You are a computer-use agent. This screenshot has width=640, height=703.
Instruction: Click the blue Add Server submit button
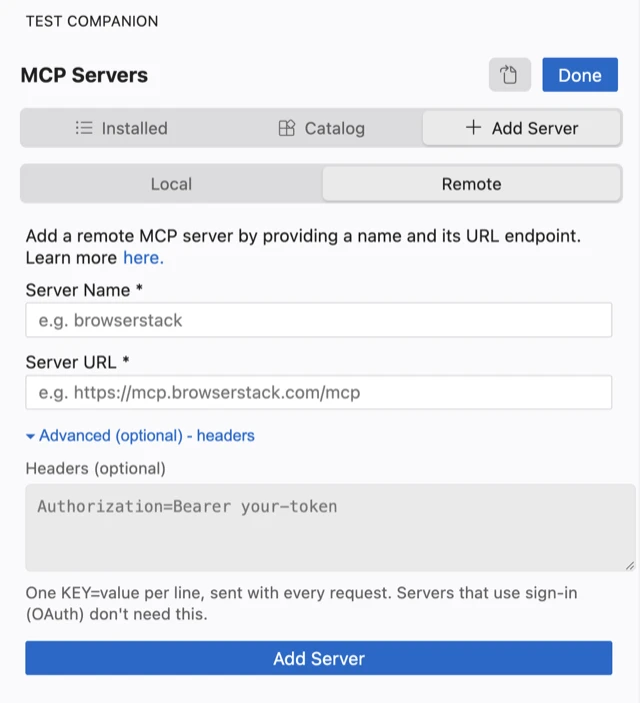[x=319, y=658]
